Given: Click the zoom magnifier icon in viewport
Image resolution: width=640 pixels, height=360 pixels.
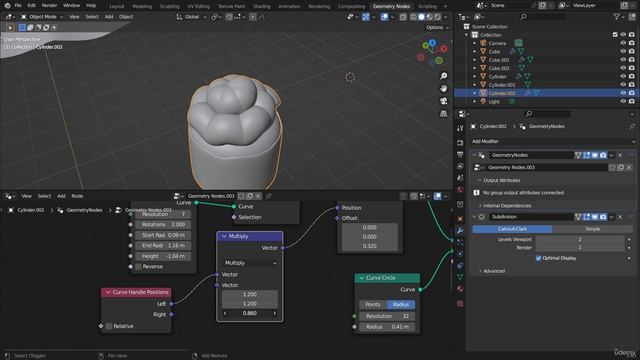Looking at the screenshot, I should [443, 76].
